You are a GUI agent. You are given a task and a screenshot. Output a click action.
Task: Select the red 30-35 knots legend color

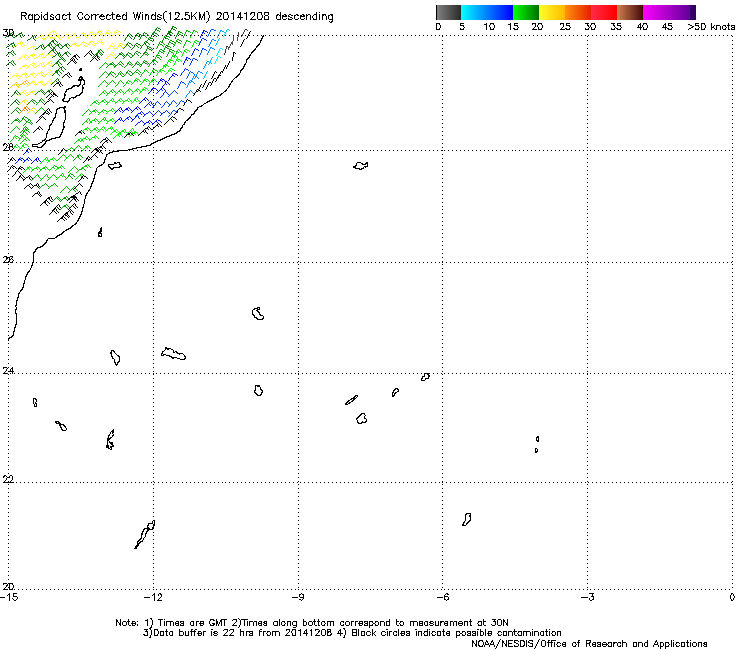(x=604, y=12)
